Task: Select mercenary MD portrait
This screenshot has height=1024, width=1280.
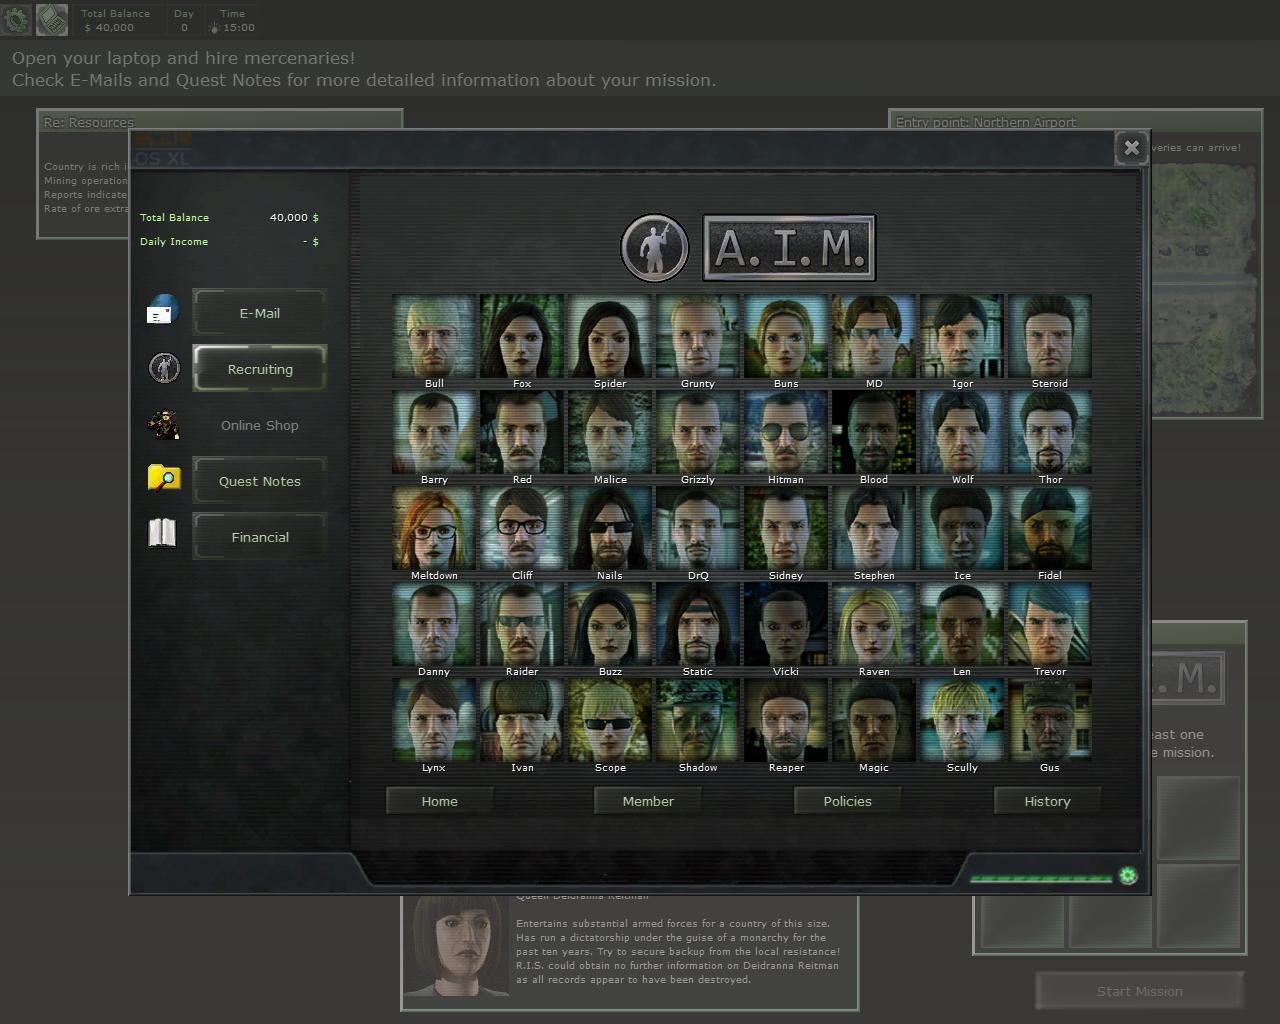Action: click(874, 336)
